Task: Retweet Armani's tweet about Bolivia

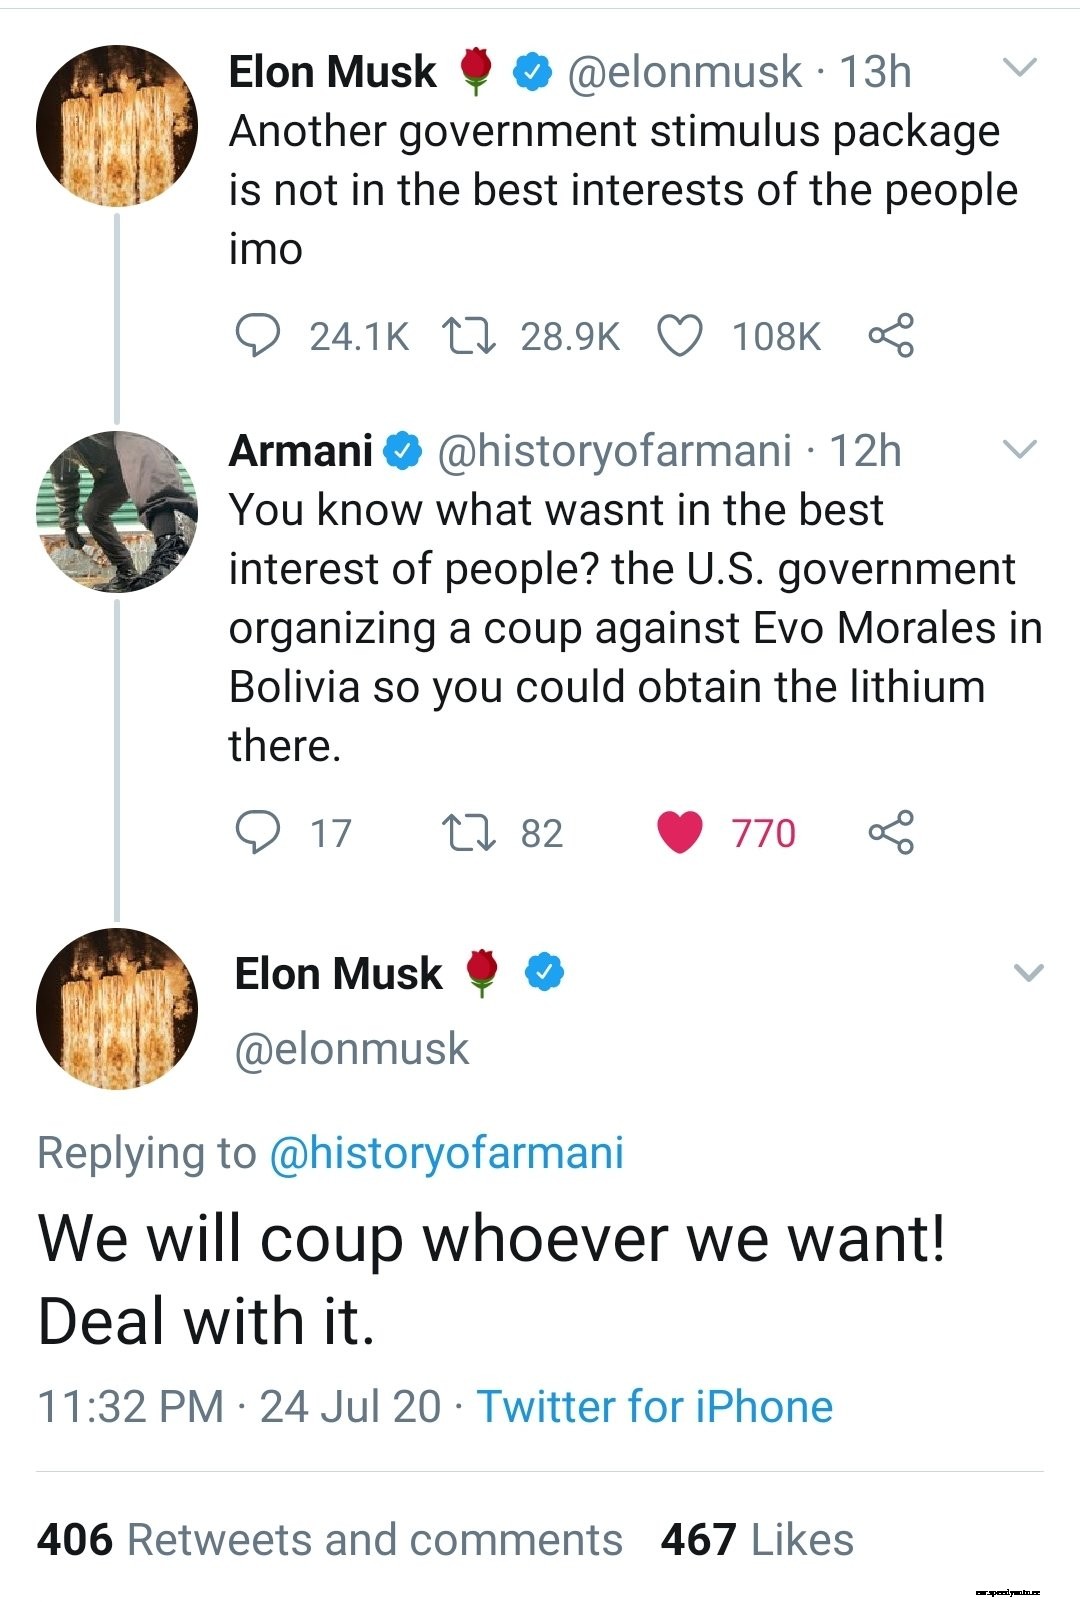Action: 468,832
